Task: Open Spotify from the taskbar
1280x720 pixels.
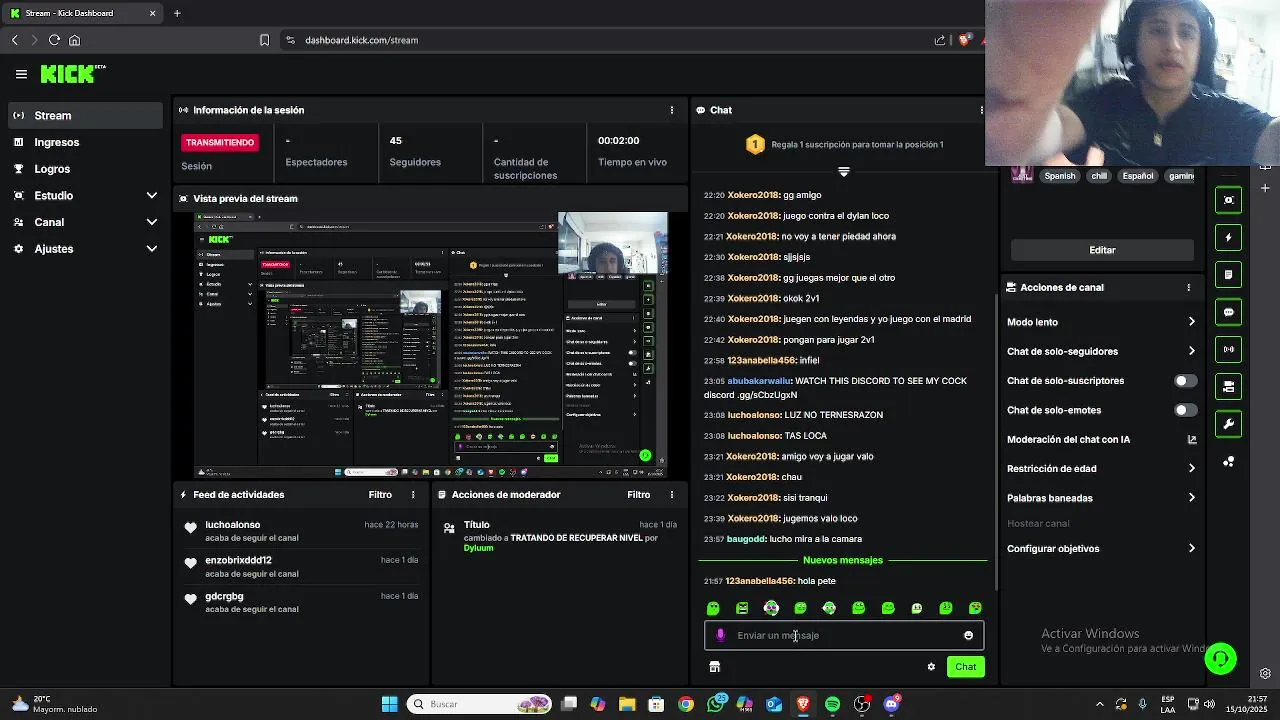Action: [832, 704]
